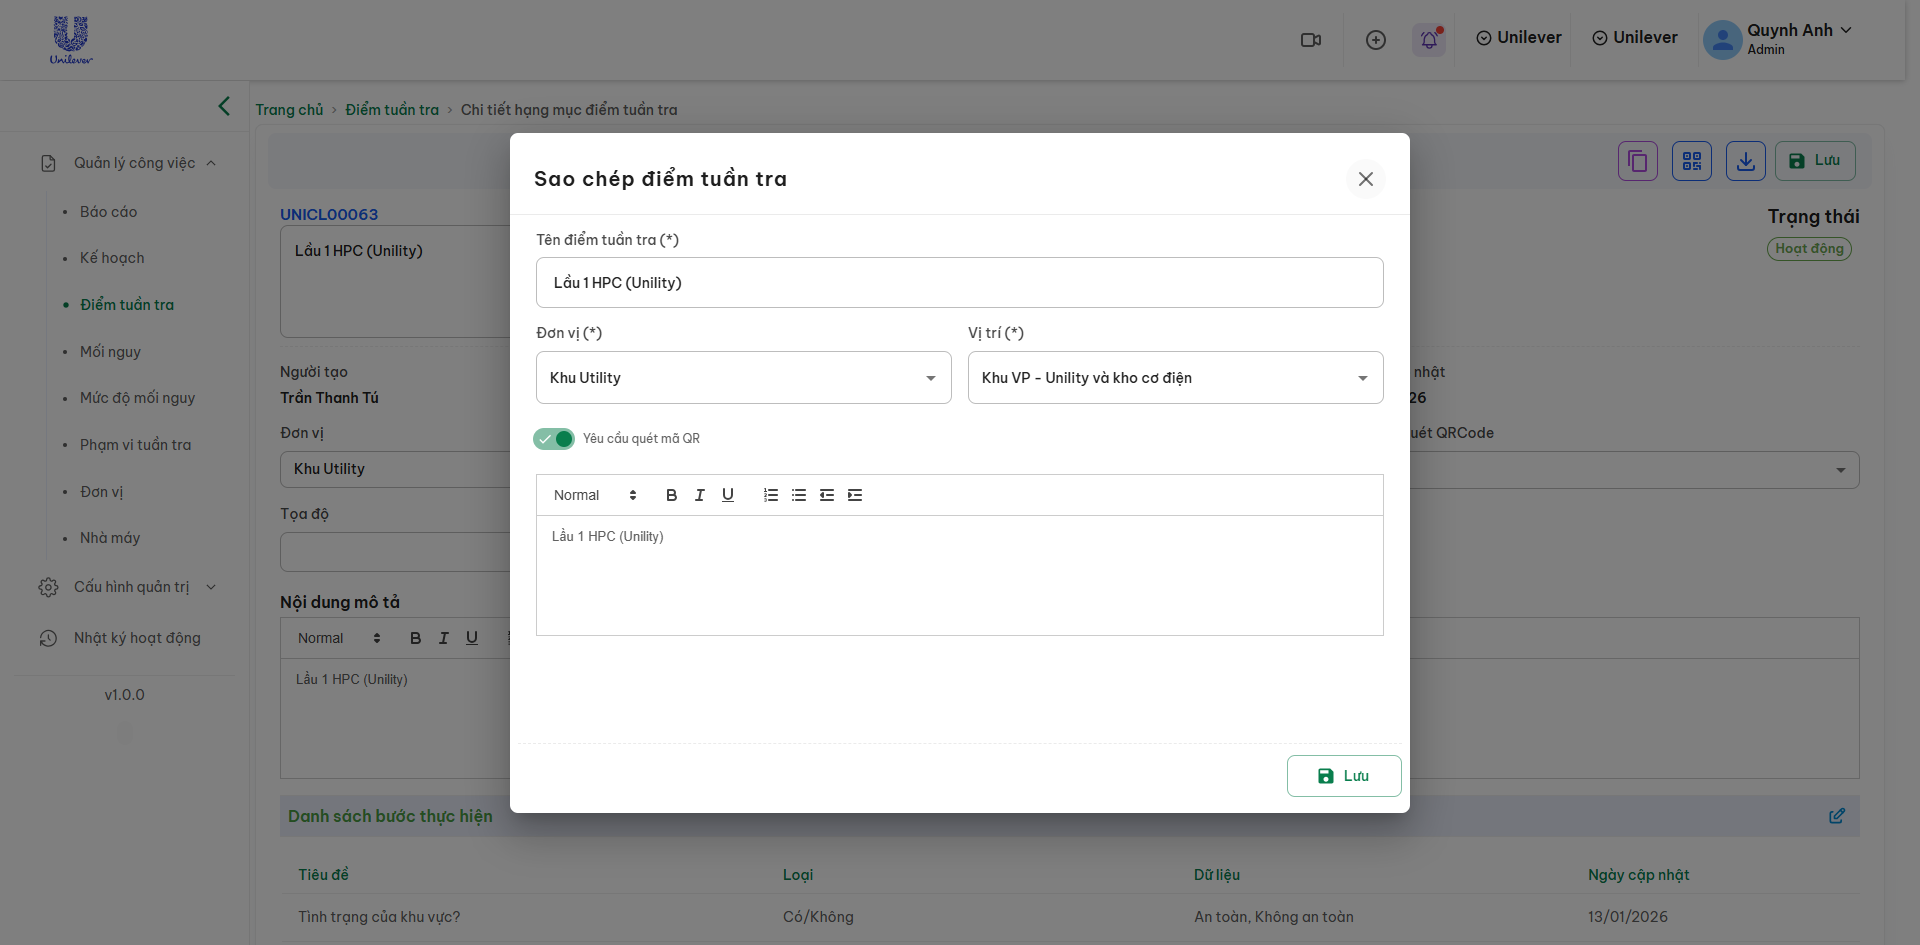Close the 'Sao chép điểm tuần tra' dialog
Screen dimensions: 1920x945
pyautogui.click(x=1365, y=179)
